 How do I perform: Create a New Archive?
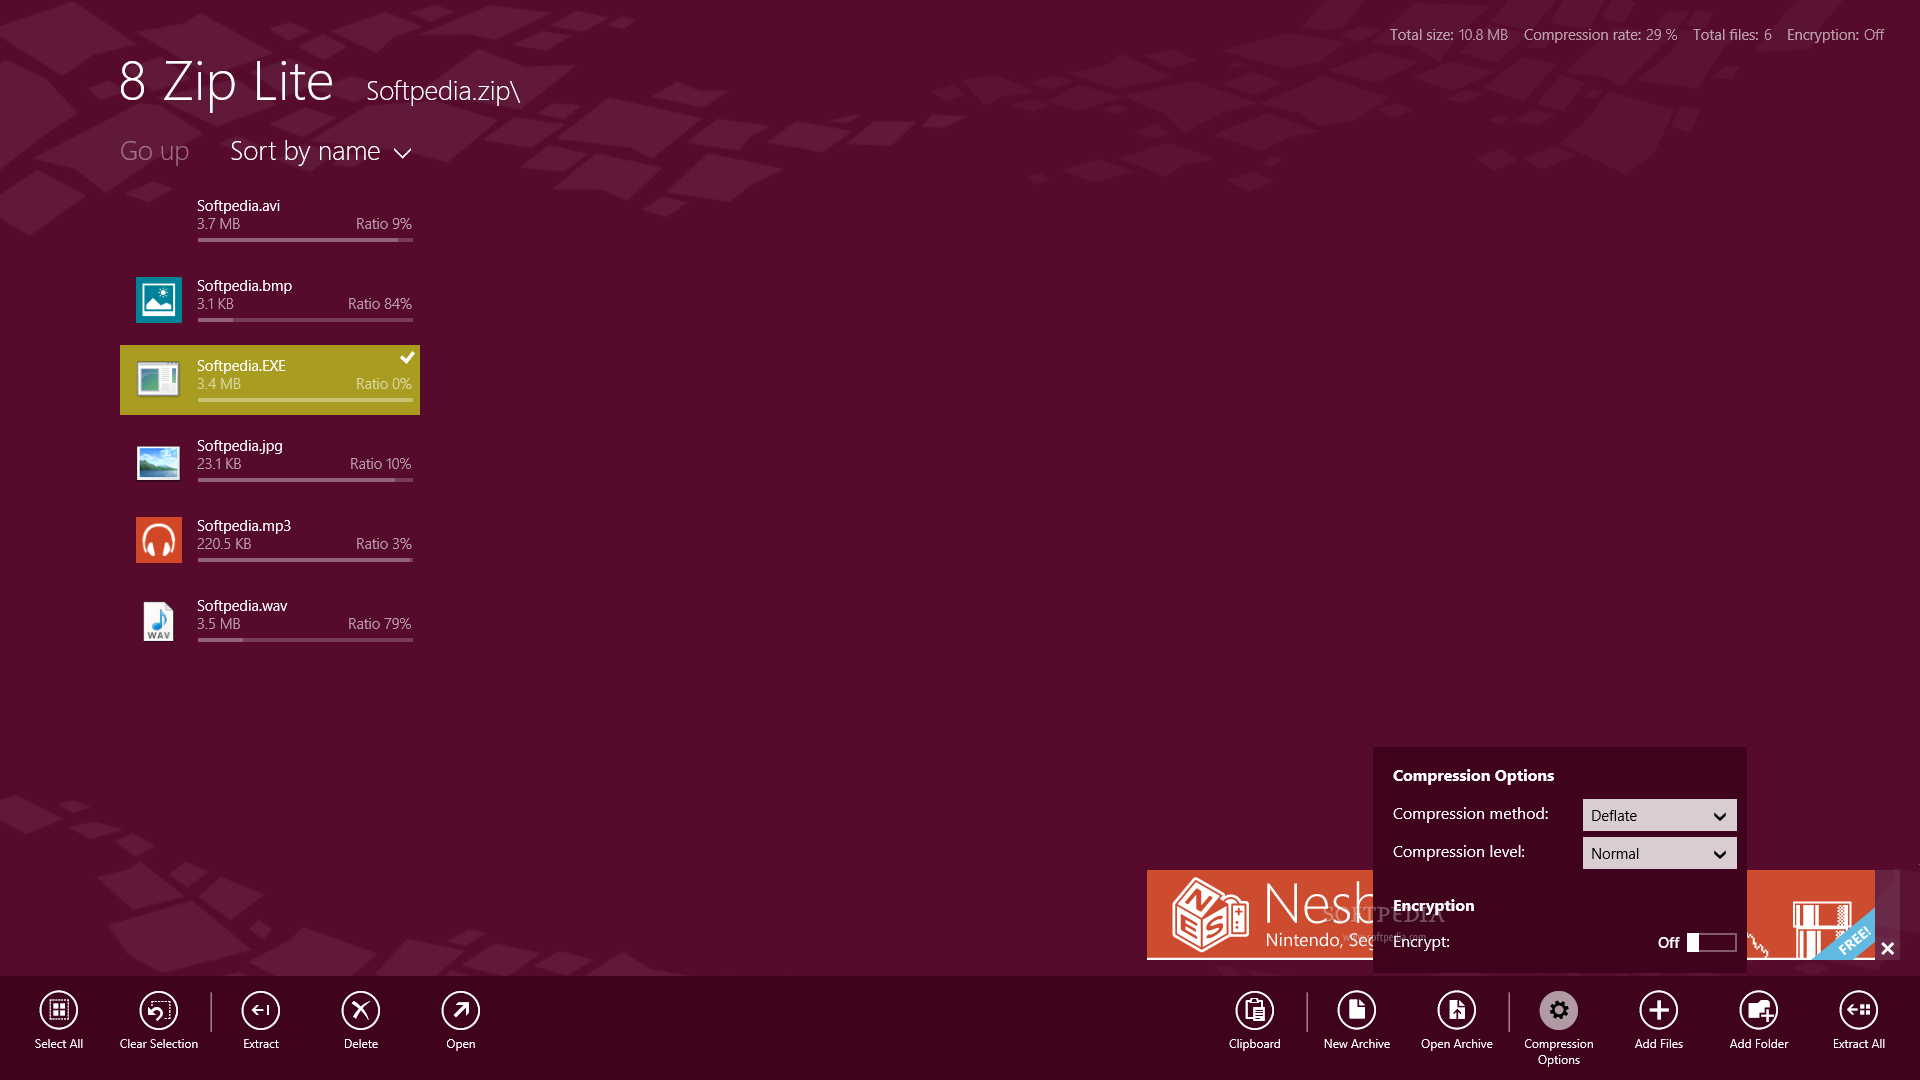tap(1356, 1010)
